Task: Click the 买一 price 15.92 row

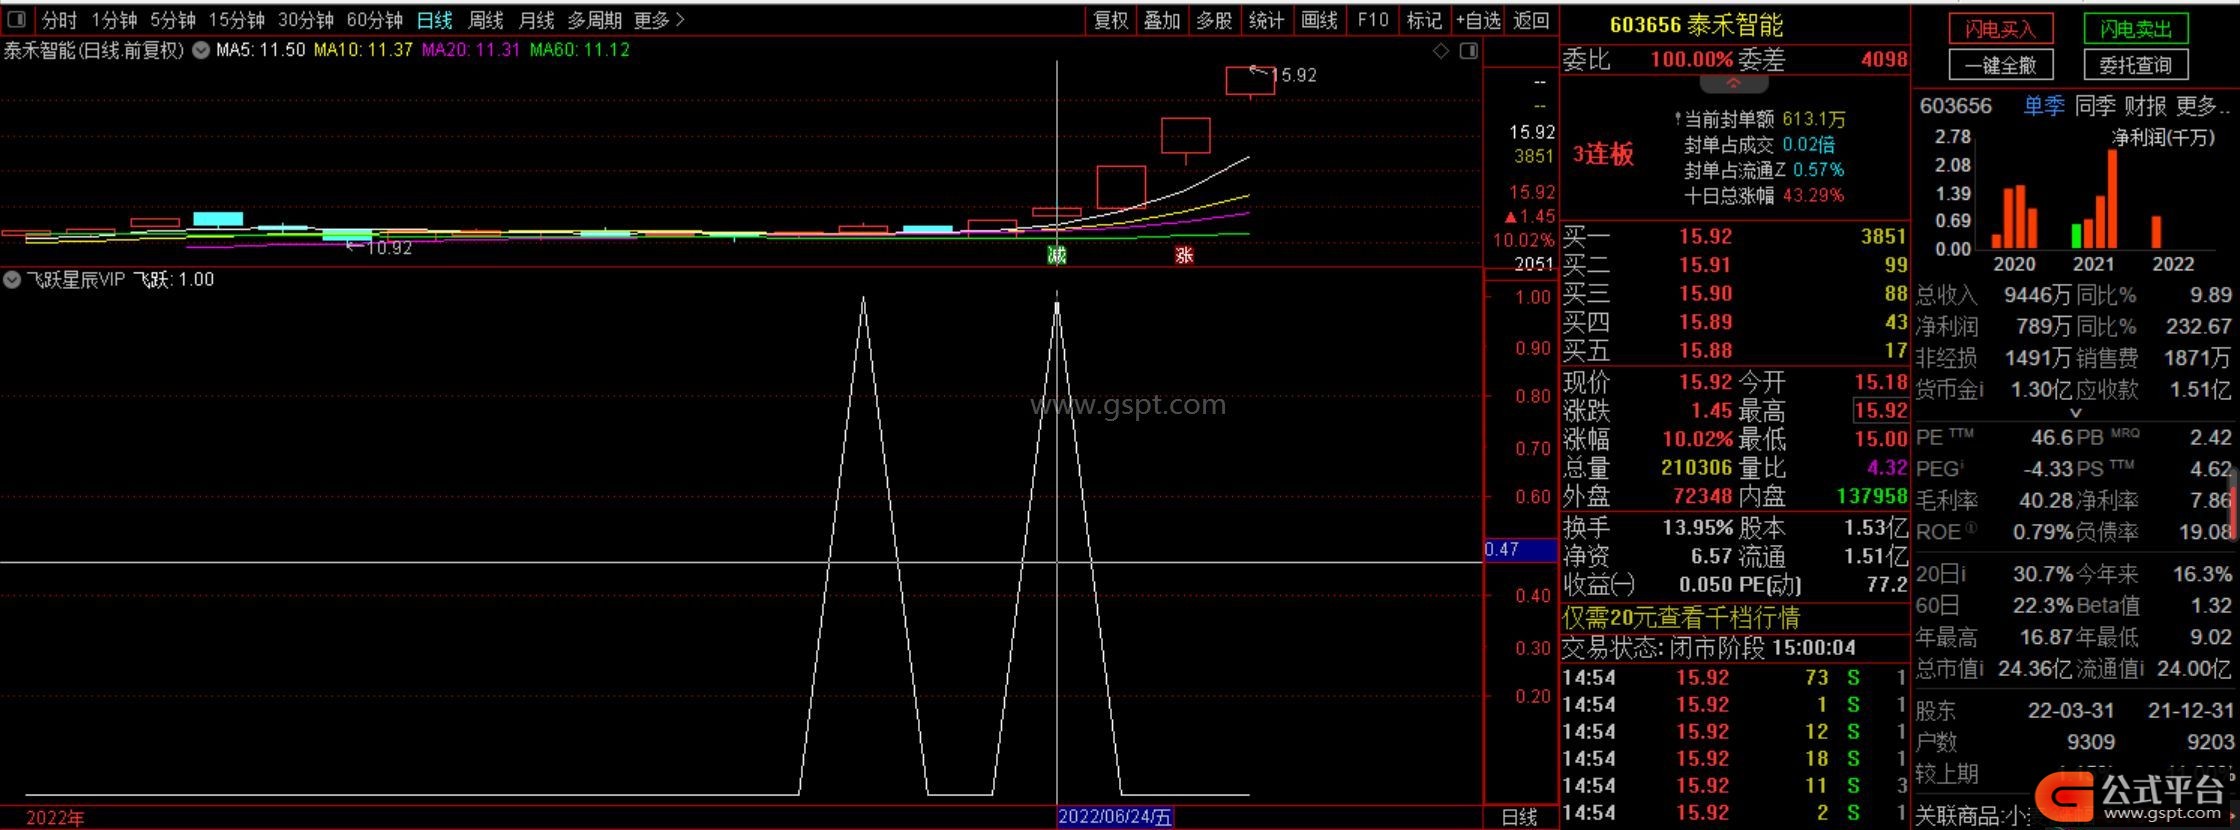Action: coord(1734,236)
